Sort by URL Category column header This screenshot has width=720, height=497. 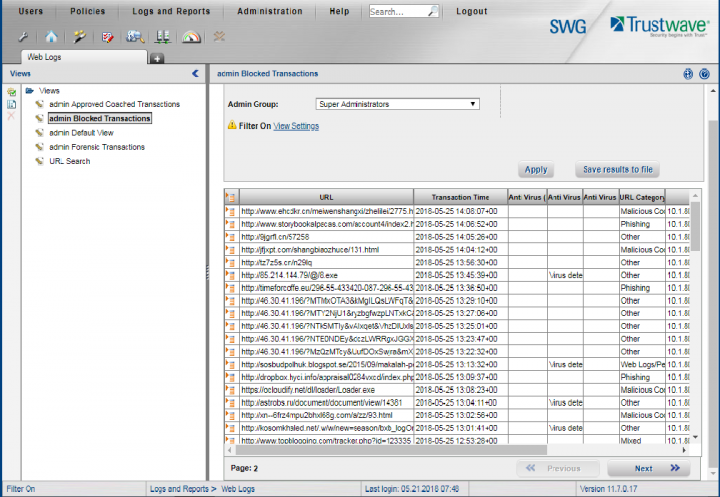click(642, 197)
